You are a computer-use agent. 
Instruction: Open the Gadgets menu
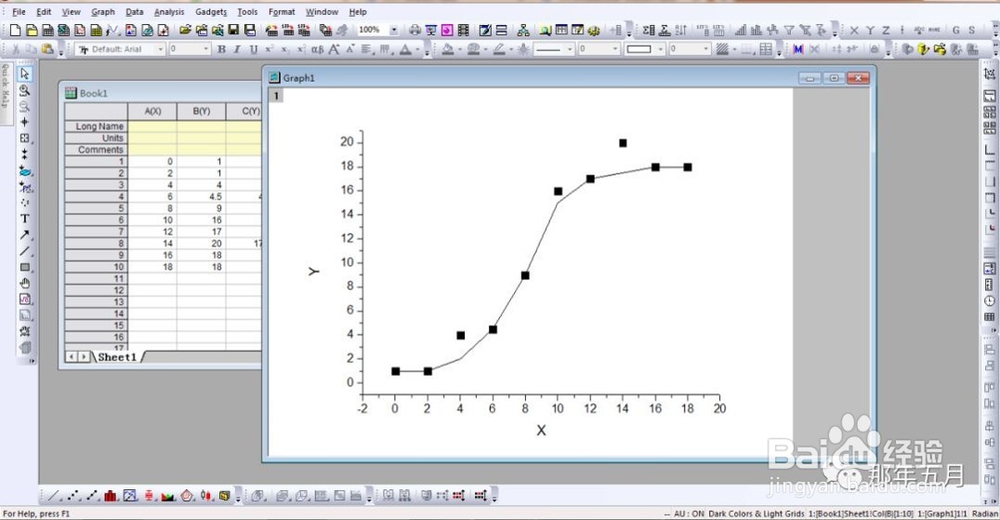(x=211, y=11)
